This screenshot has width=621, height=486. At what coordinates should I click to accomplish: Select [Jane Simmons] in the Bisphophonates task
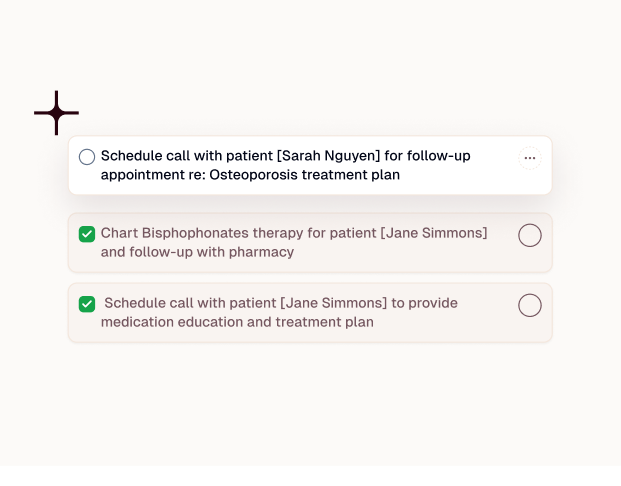pos(434,233)
